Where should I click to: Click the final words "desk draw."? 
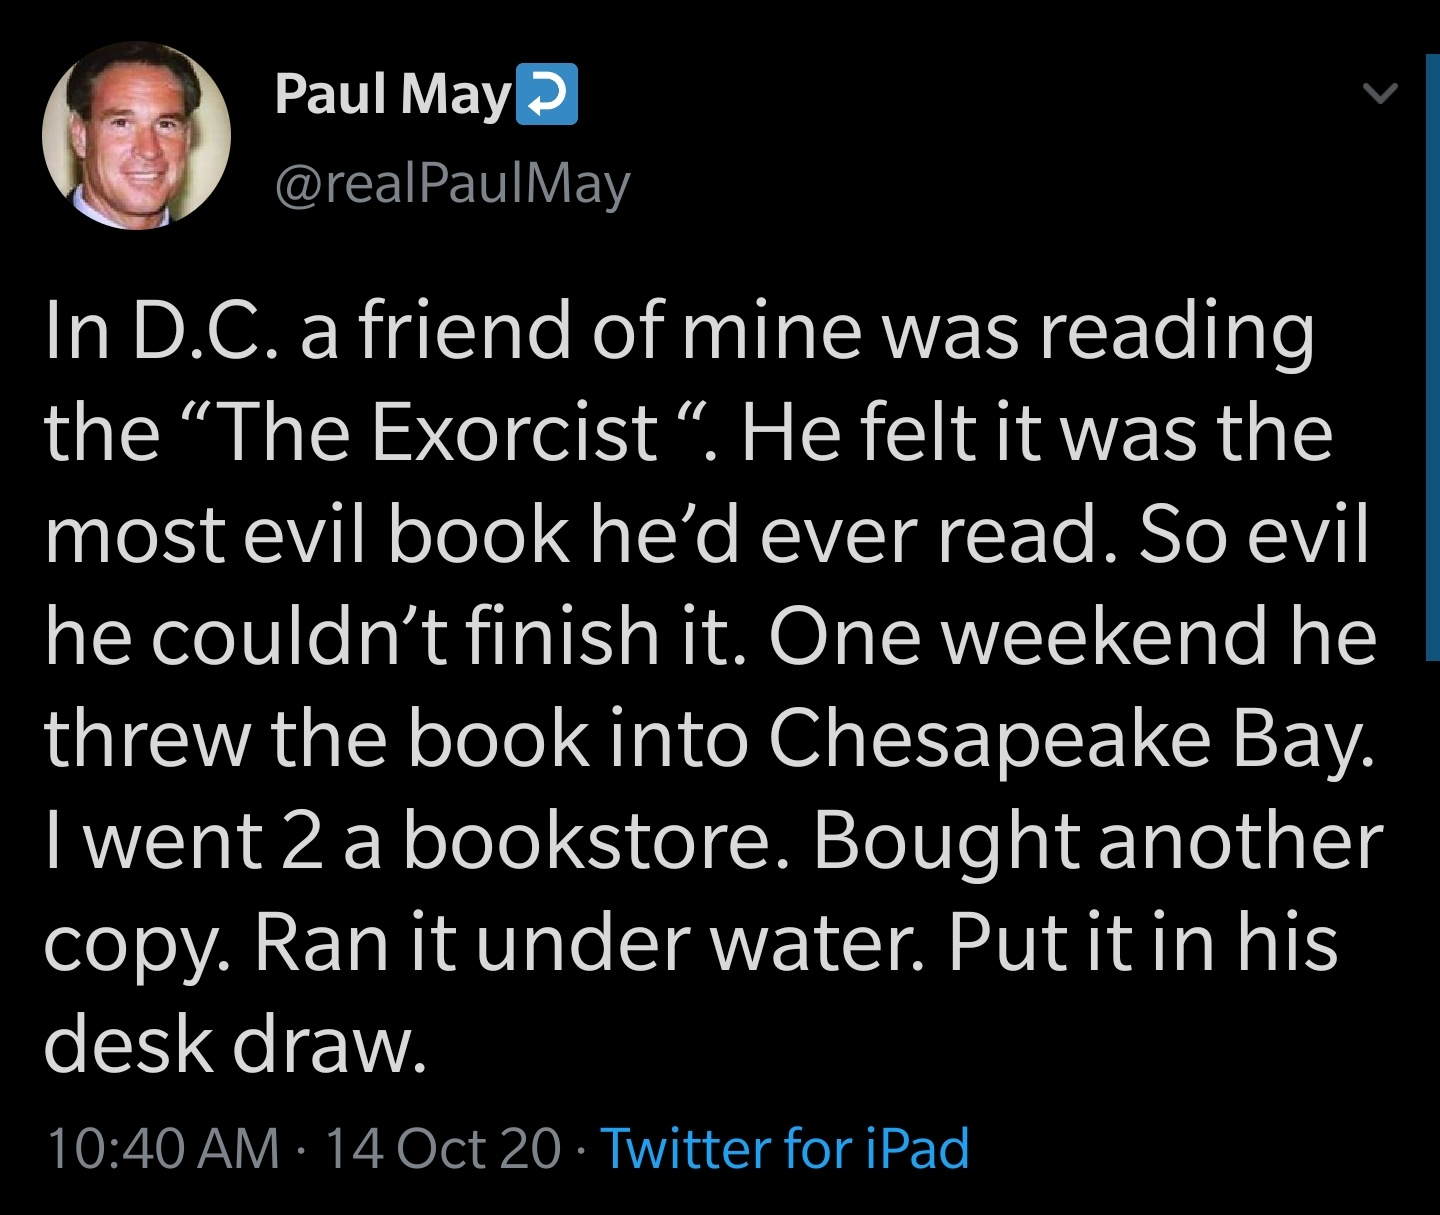pos(236,1045)
